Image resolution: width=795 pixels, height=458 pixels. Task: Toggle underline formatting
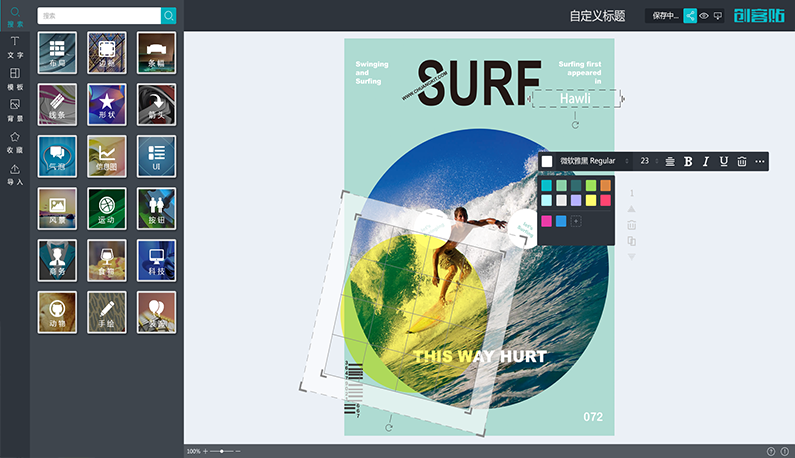pyautogui.click(x=723, y=161)
